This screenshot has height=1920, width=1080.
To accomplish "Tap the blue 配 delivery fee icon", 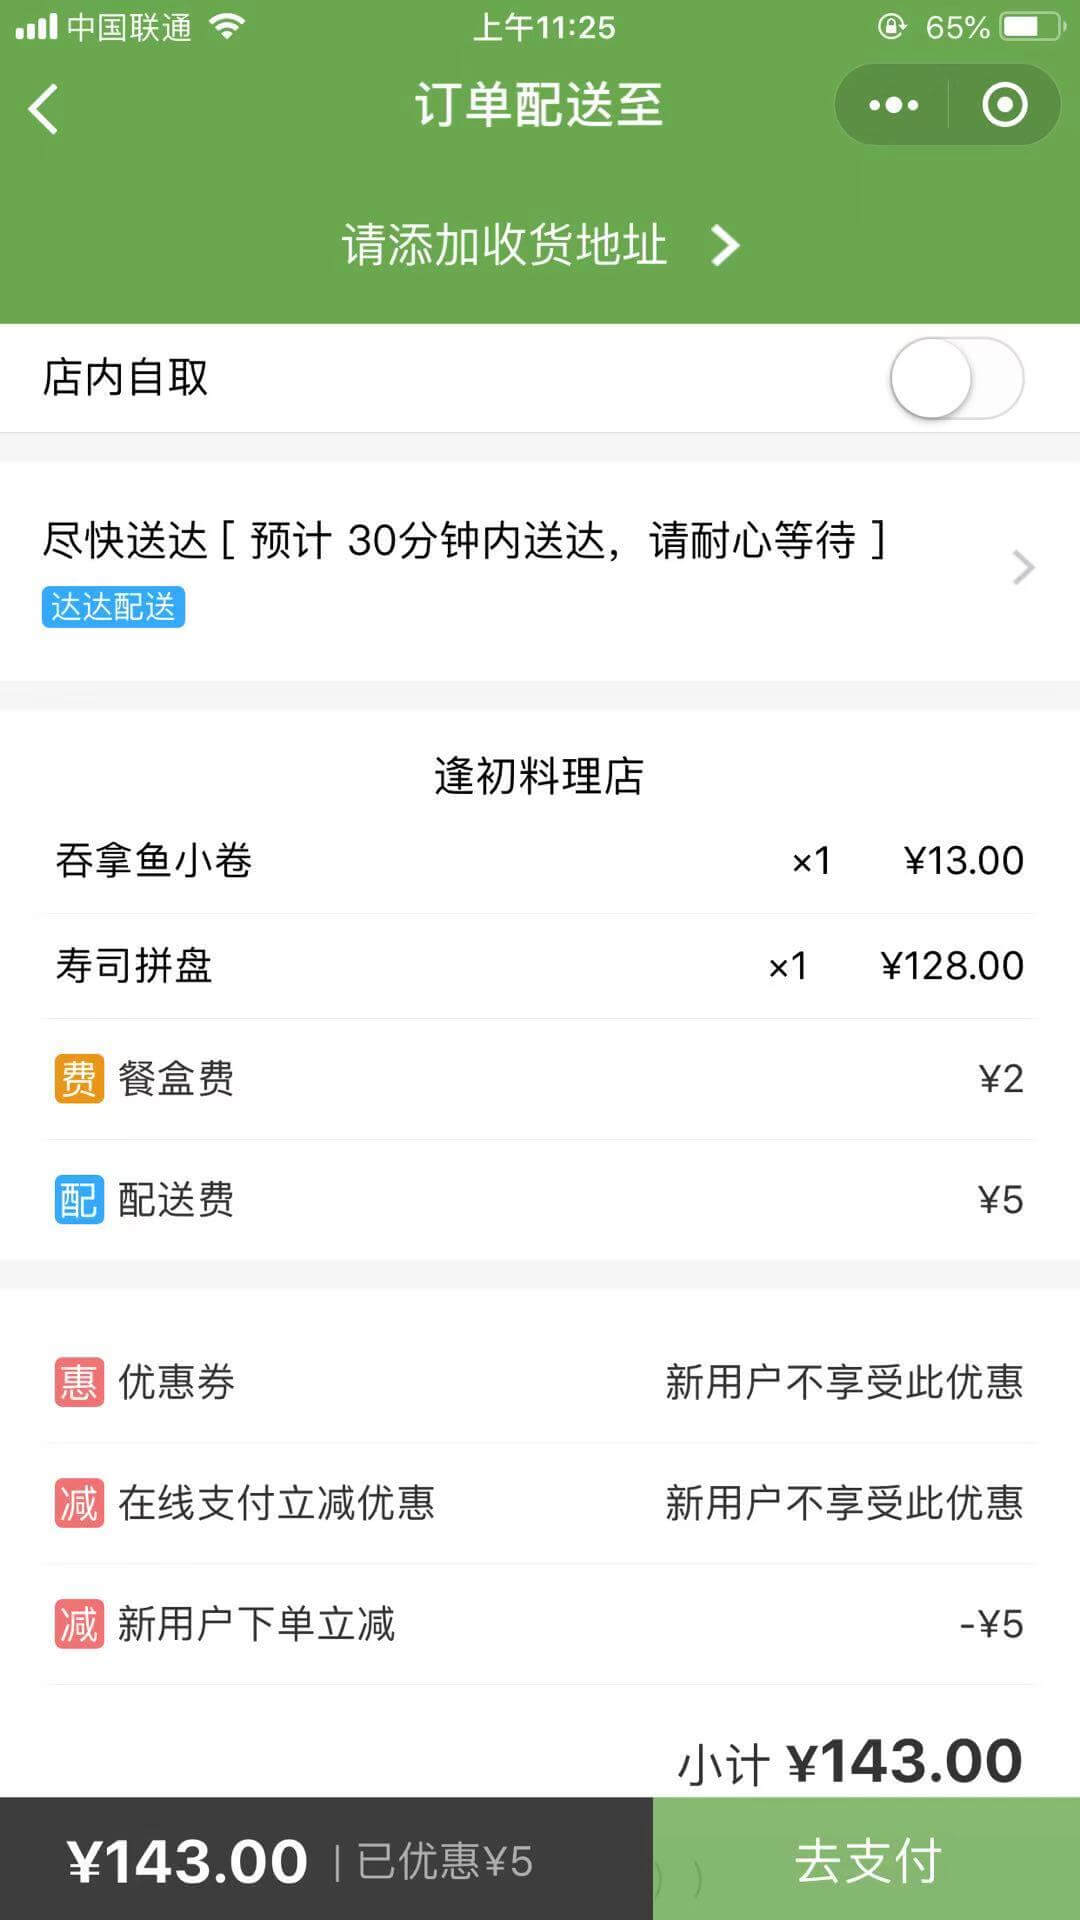I will [79, 1200].
